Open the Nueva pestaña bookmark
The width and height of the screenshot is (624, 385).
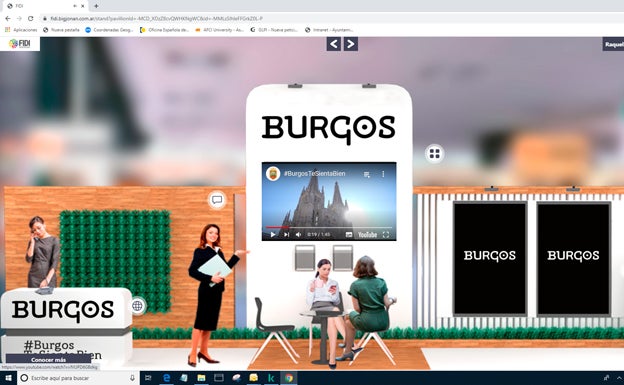click(x=61, y=30)
